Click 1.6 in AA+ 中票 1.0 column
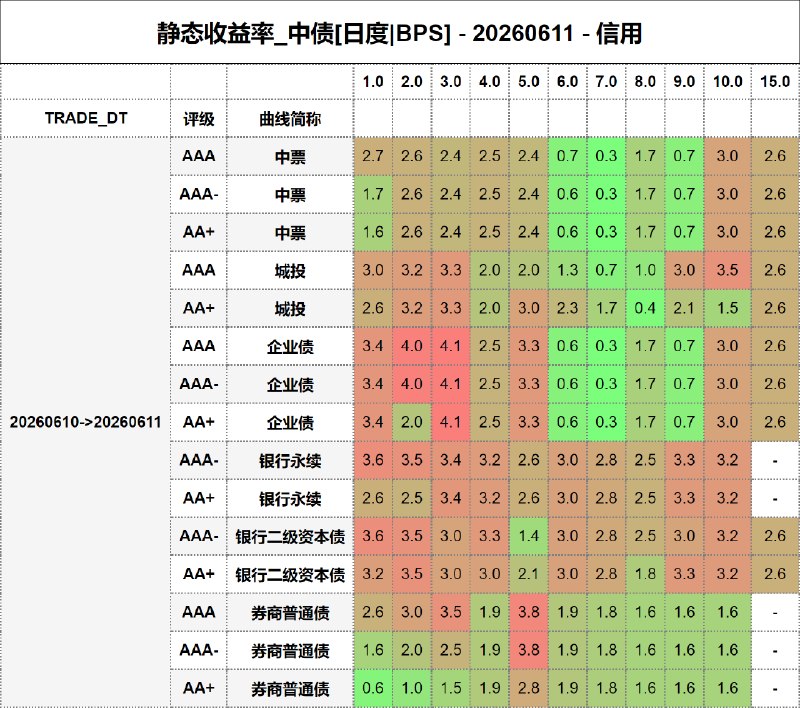 click(373, 232)
